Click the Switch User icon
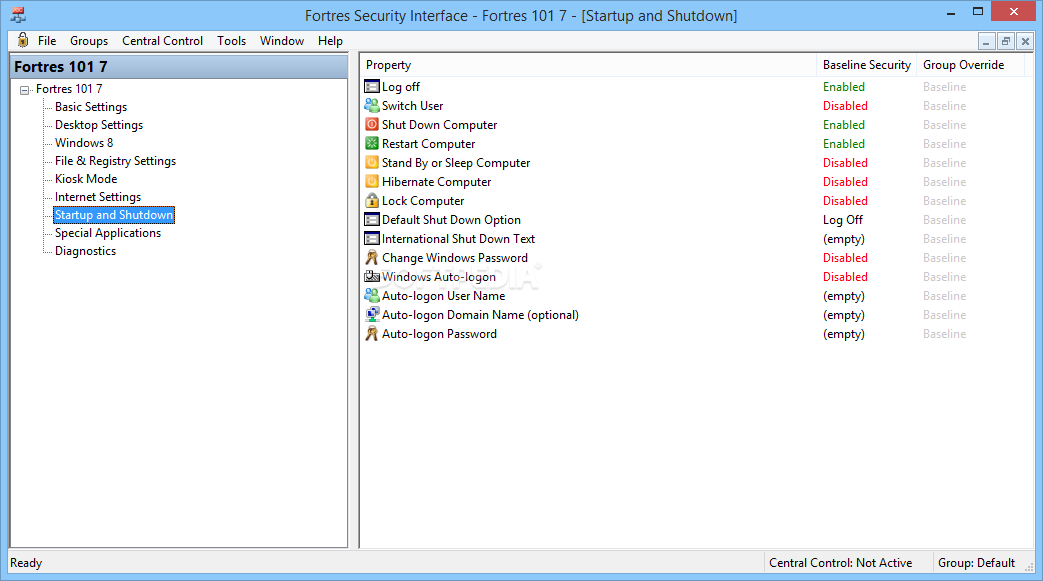This screenshot has height=581, width=1043. (372, 105)
